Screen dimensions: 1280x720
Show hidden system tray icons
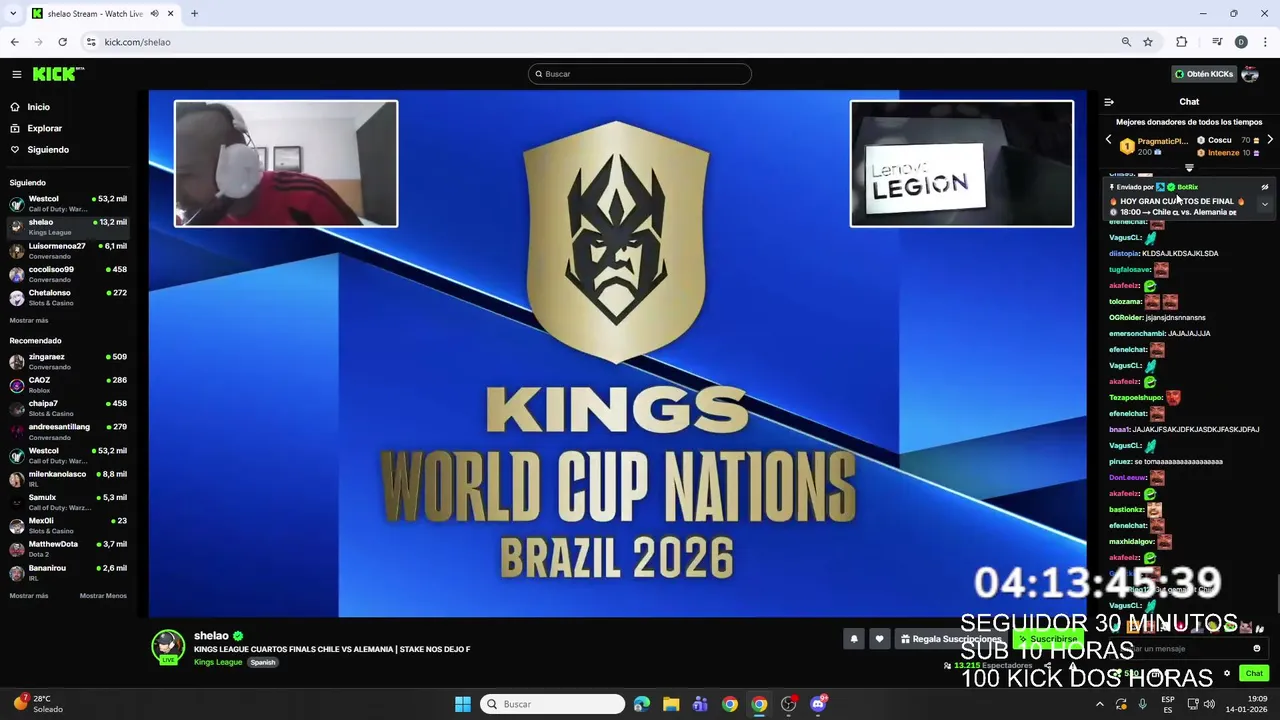point(1100,704)
